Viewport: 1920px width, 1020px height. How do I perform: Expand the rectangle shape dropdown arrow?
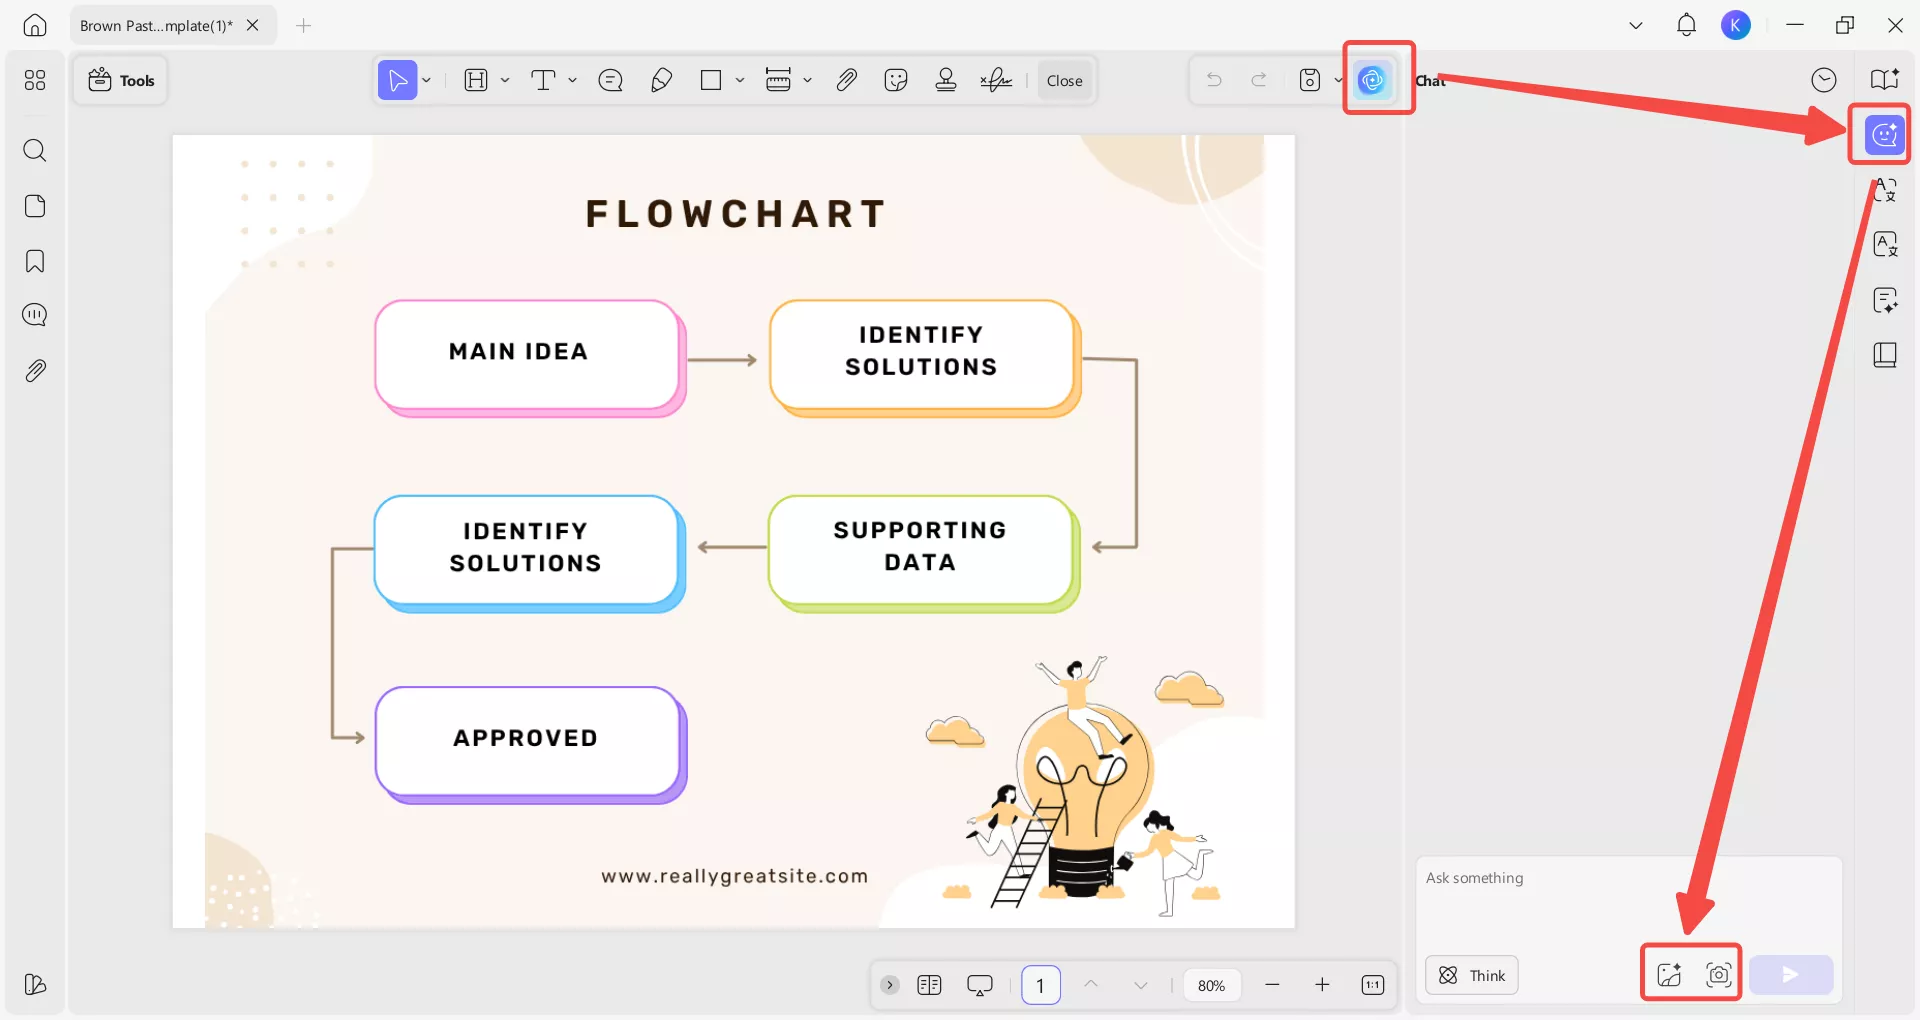(740, 81)
